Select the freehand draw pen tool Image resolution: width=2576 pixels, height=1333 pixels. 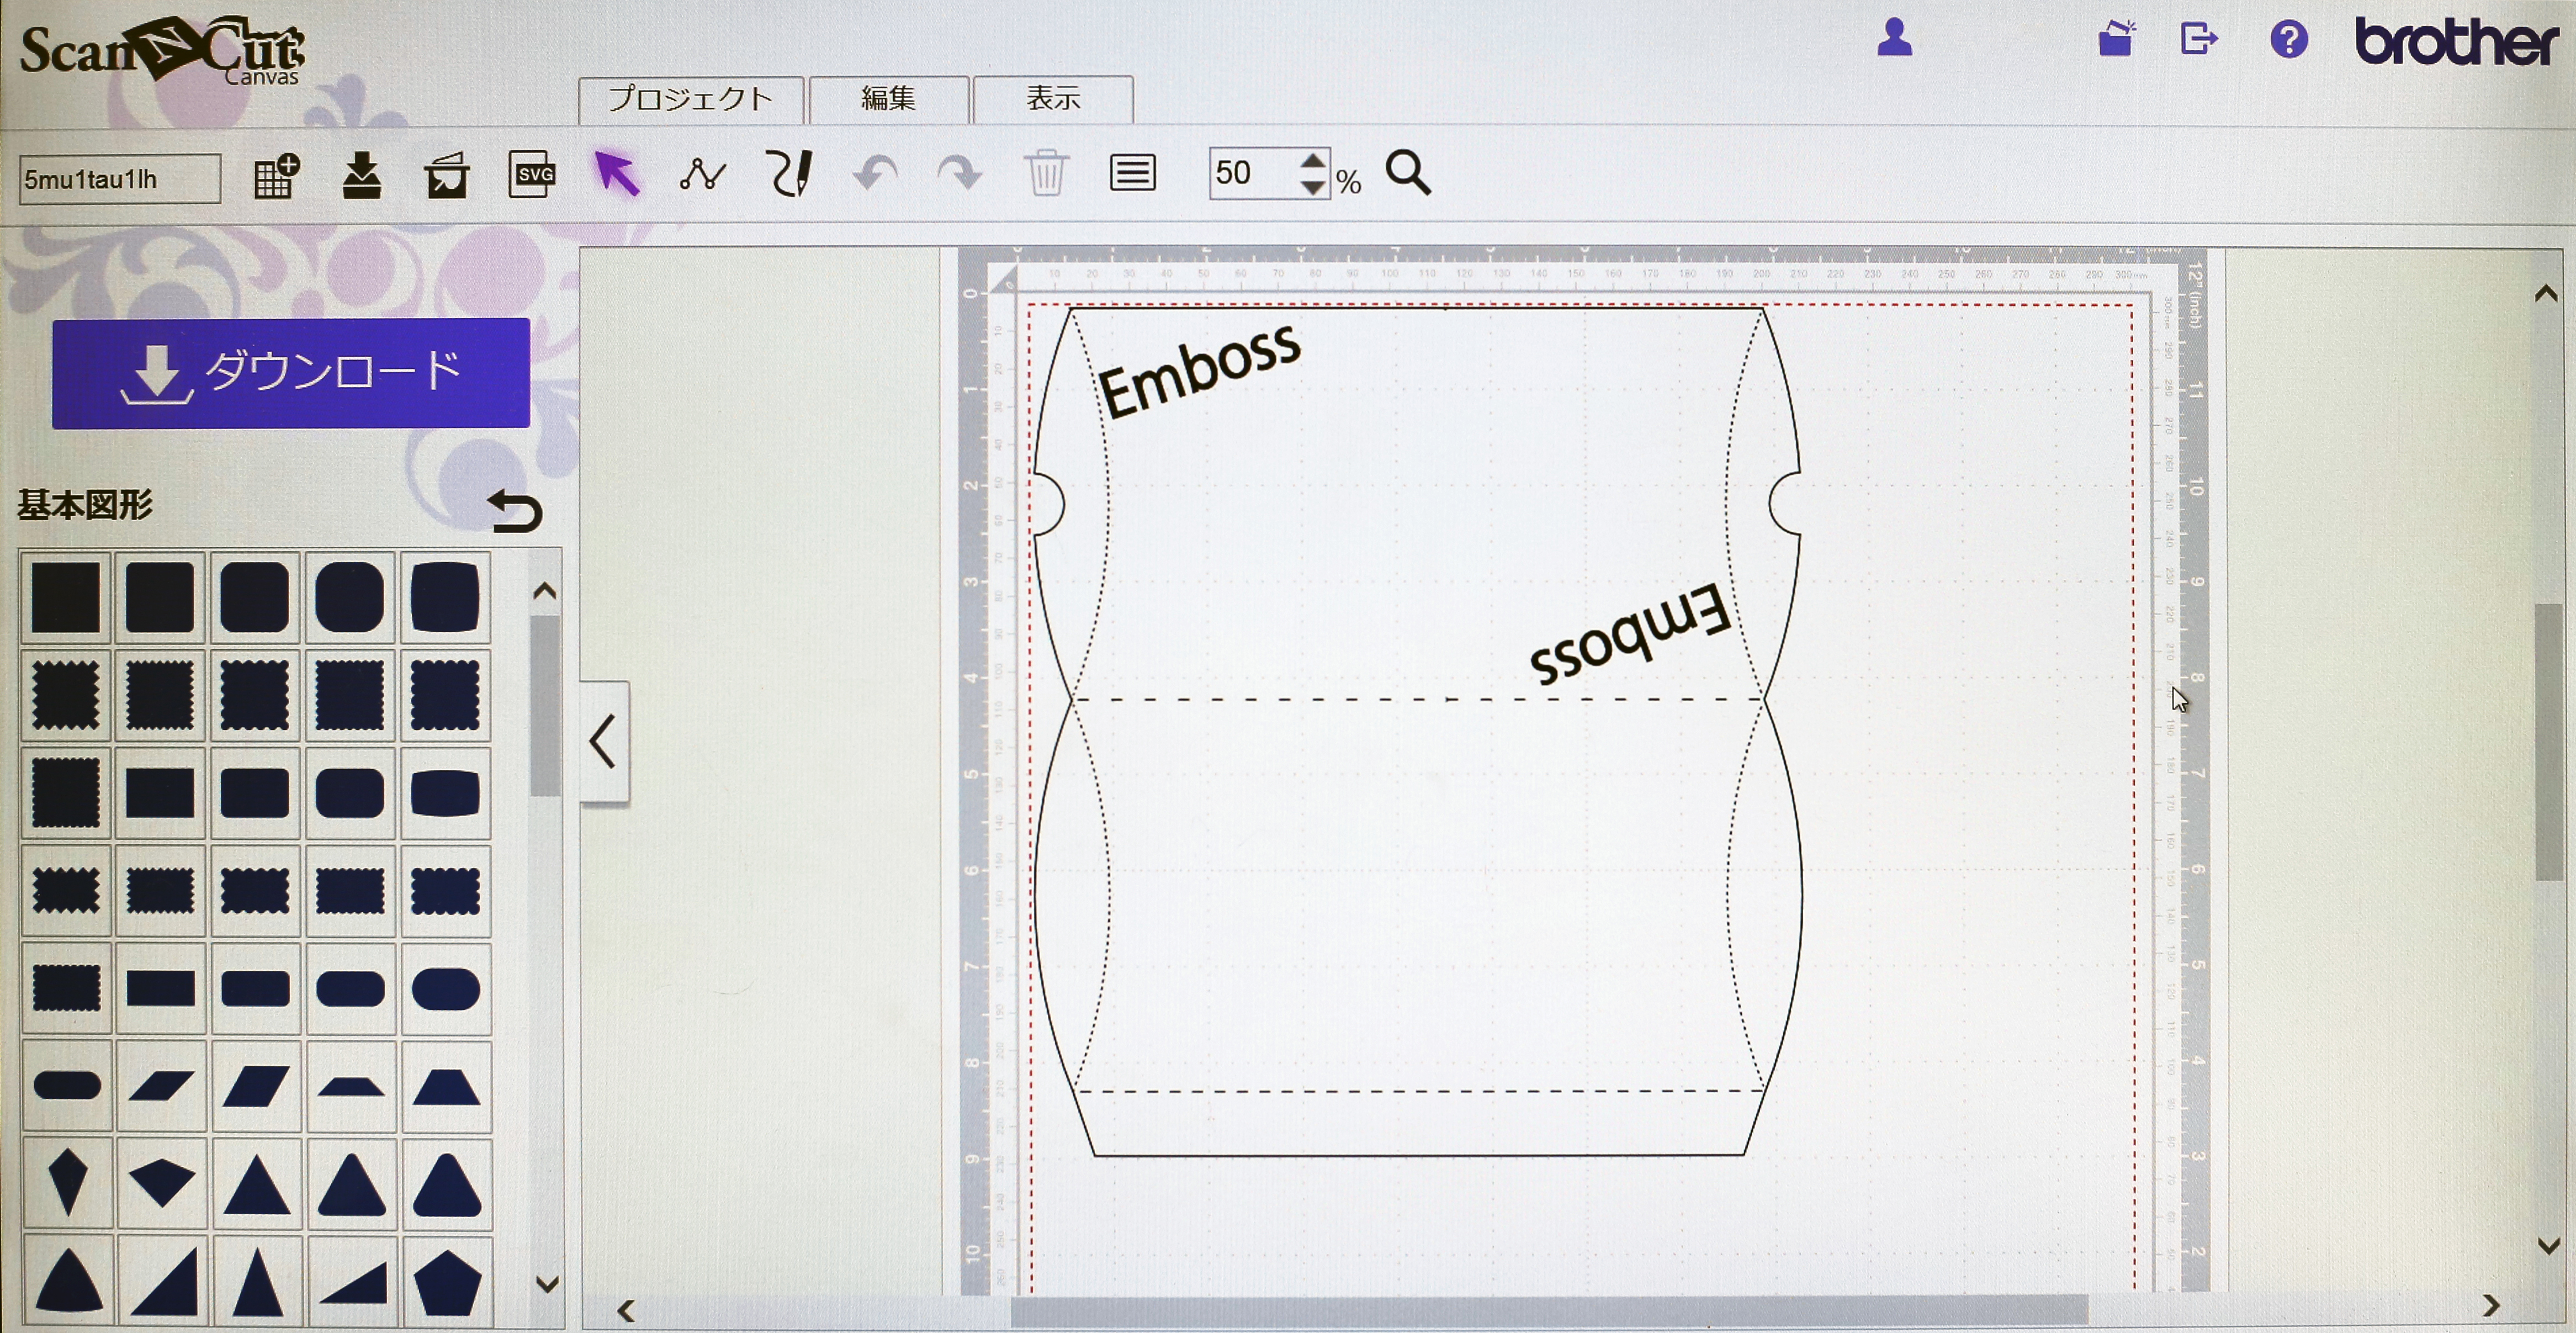tap(789, 173)
